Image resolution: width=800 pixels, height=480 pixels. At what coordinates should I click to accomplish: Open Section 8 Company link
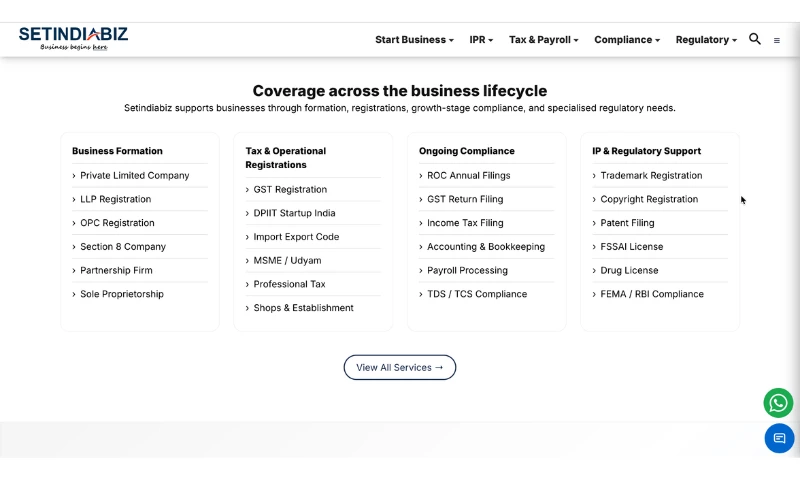(123, 246)
